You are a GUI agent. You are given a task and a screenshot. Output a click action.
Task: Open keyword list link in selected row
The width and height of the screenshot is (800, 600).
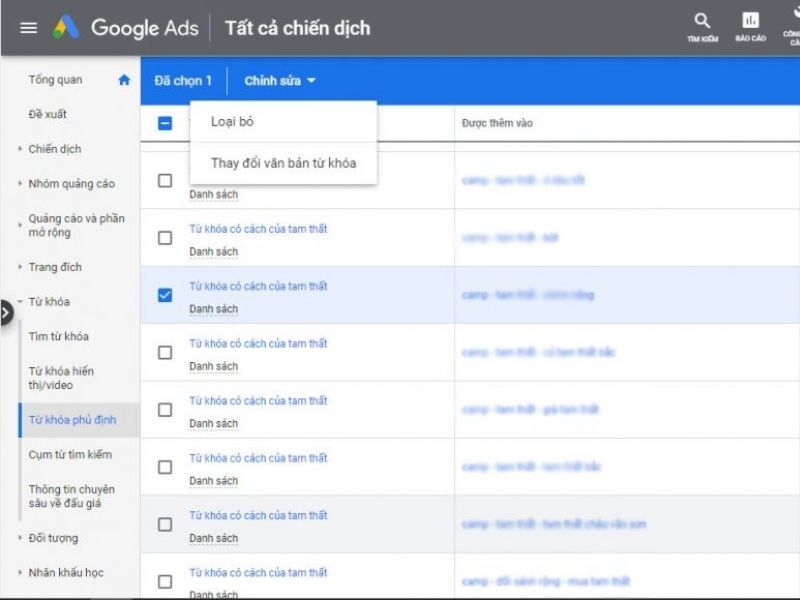pos(258,286)
